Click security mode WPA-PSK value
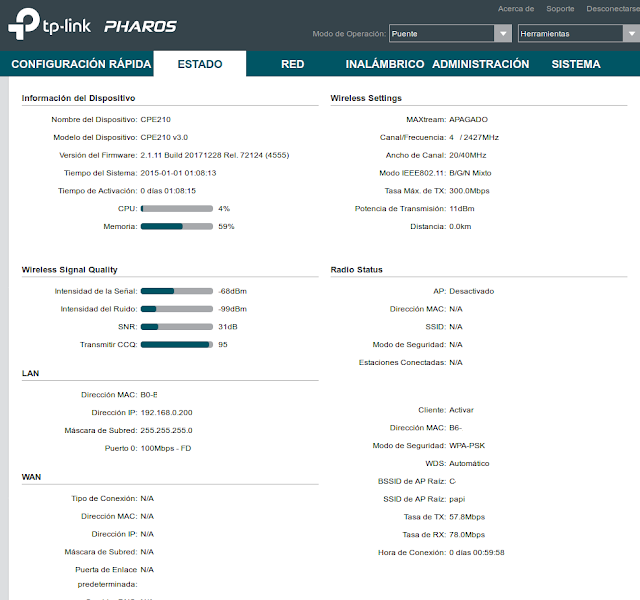Viewport: 640px width, 600px height. 467,445
